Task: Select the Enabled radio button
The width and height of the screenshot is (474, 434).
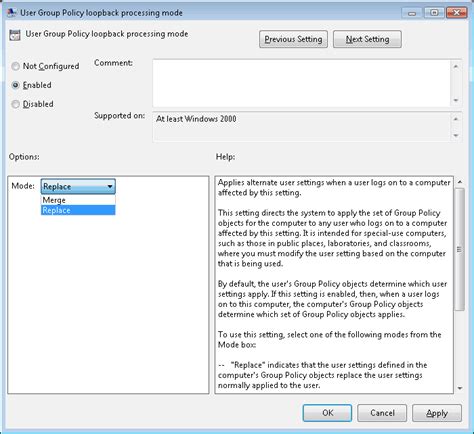Action: coord(15,85)
